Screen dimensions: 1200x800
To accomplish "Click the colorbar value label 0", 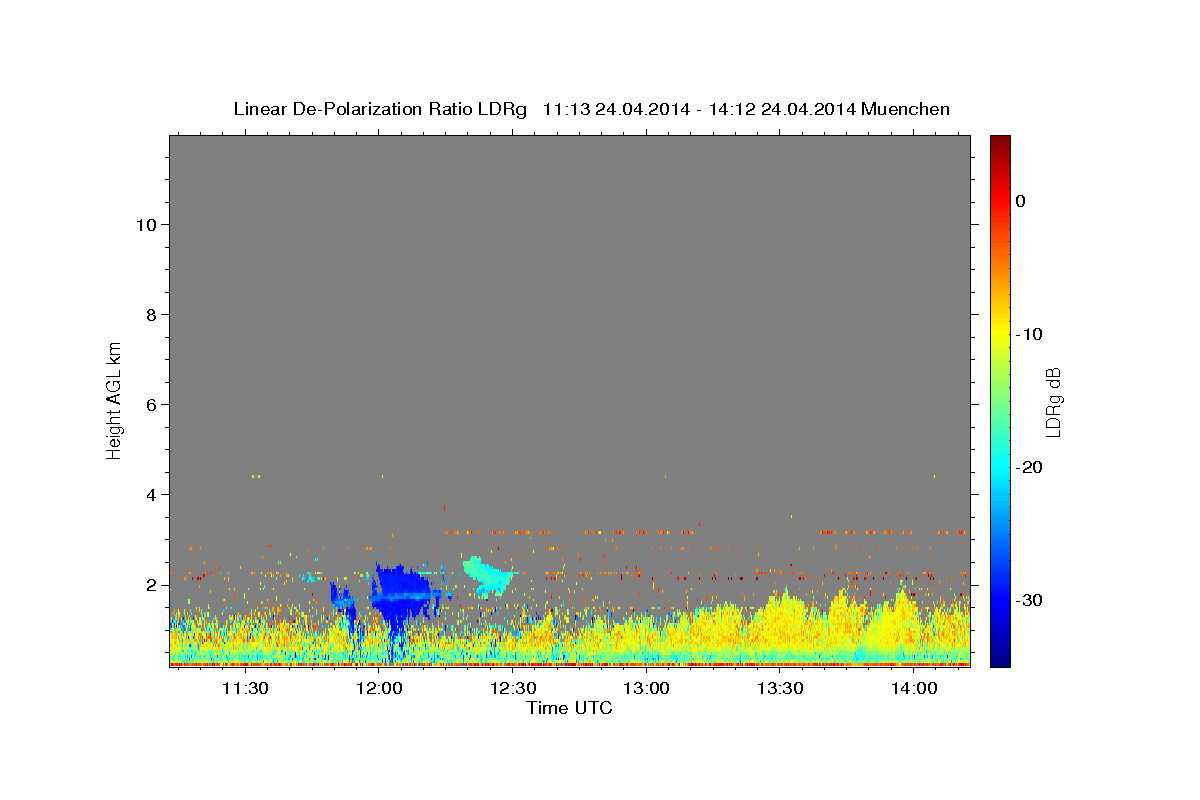I will click(x=1020, y=201).
